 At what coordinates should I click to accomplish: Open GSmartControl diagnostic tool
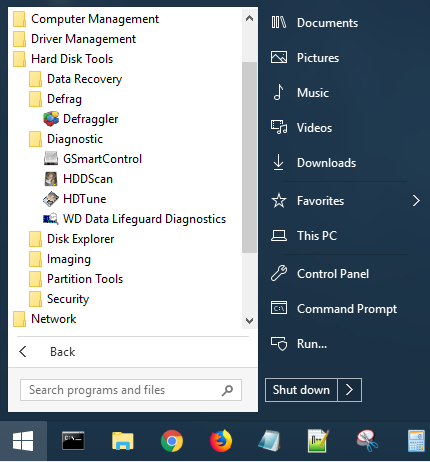tap(93, 159)
